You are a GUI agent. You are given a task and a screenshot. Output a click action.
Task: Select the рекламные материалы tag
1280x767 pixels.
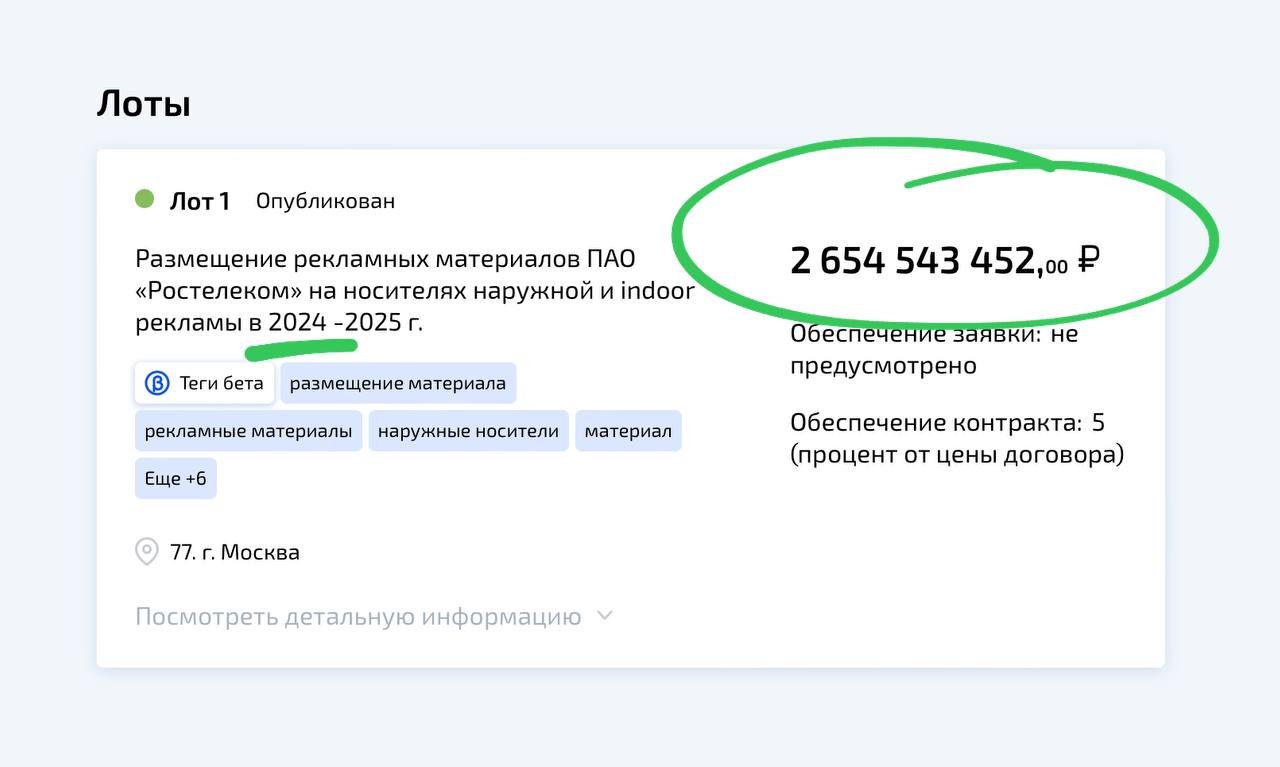pyautogui.click(x=248, y=431)
